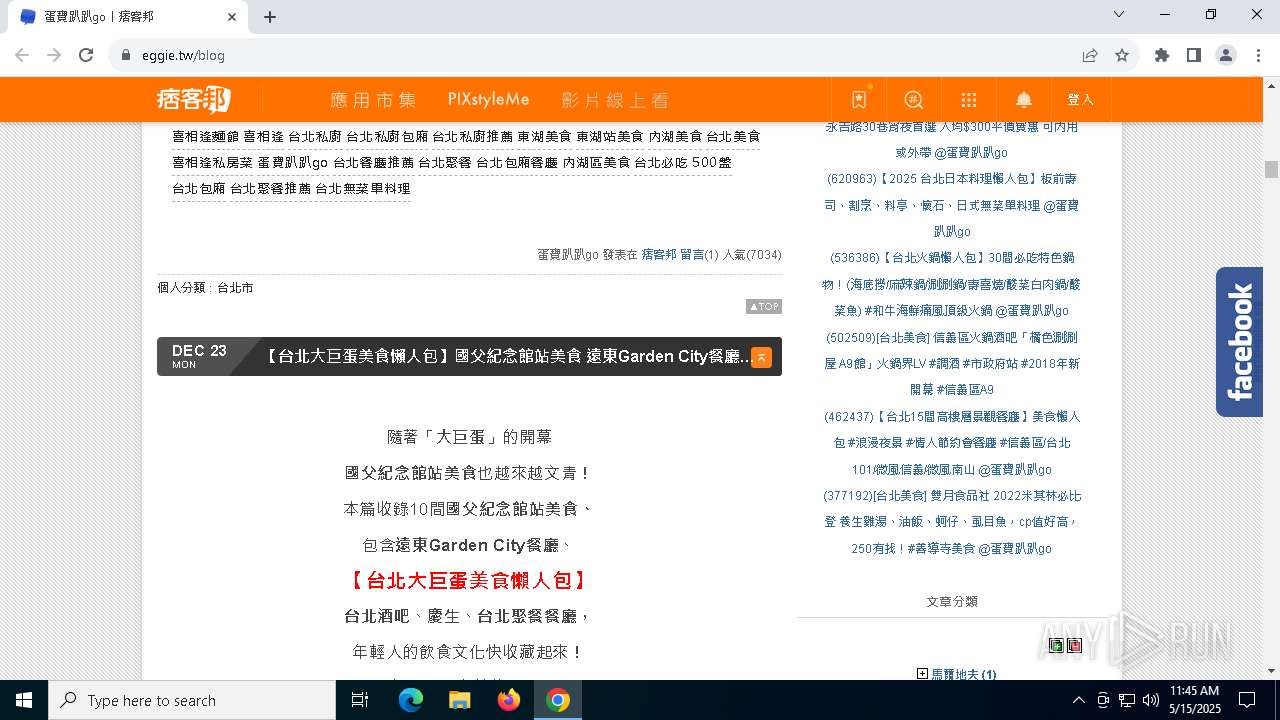Launch Firefox from the taskbar
Viewport: 1280px width, 720px height.
[509, 700]
